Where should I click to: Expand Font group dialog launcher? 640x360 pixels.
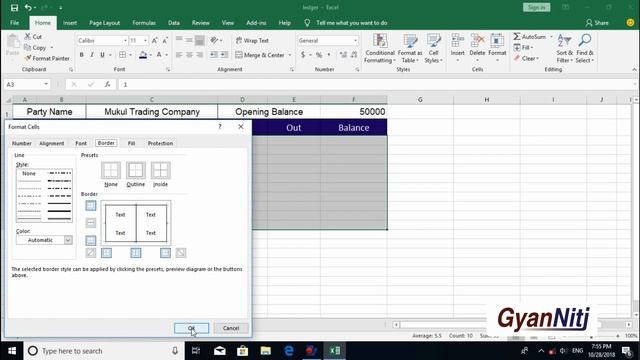click(x=168, y=70)
